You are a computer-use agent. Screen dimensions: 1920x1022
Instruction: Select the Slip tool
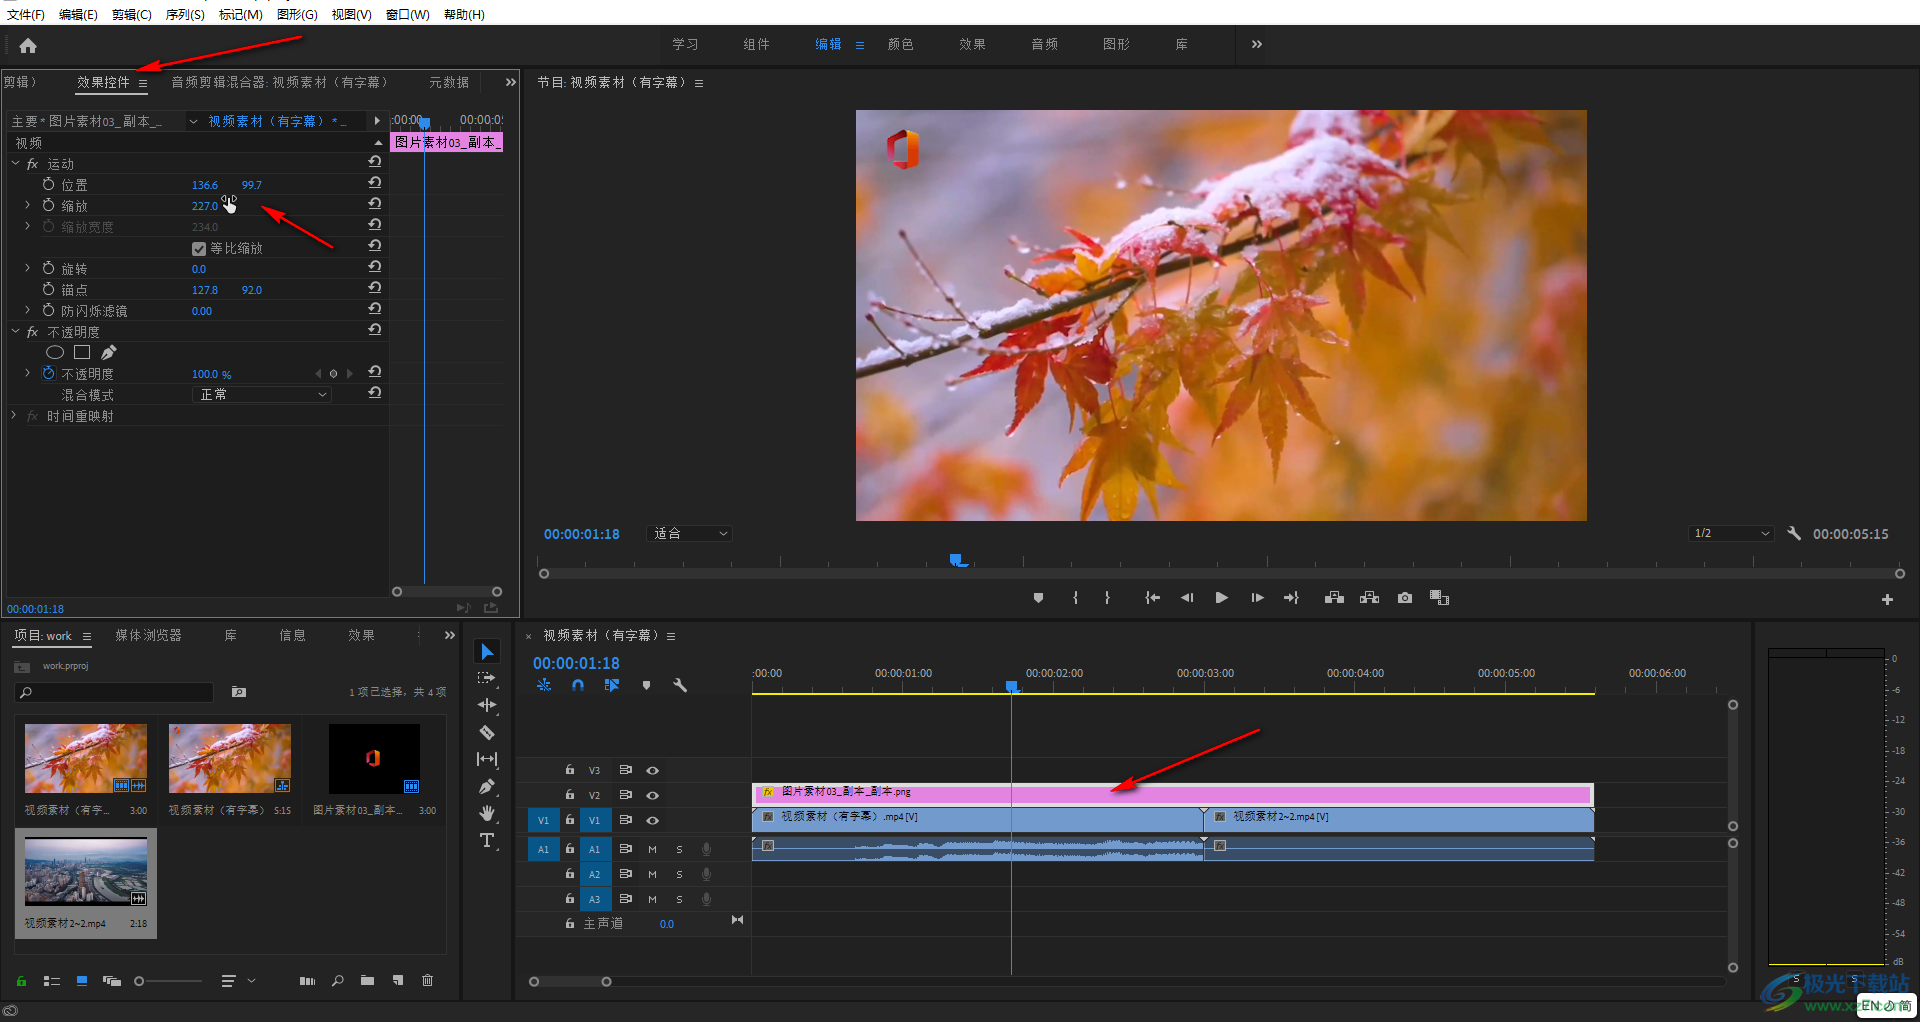click(x=487, y=759)
